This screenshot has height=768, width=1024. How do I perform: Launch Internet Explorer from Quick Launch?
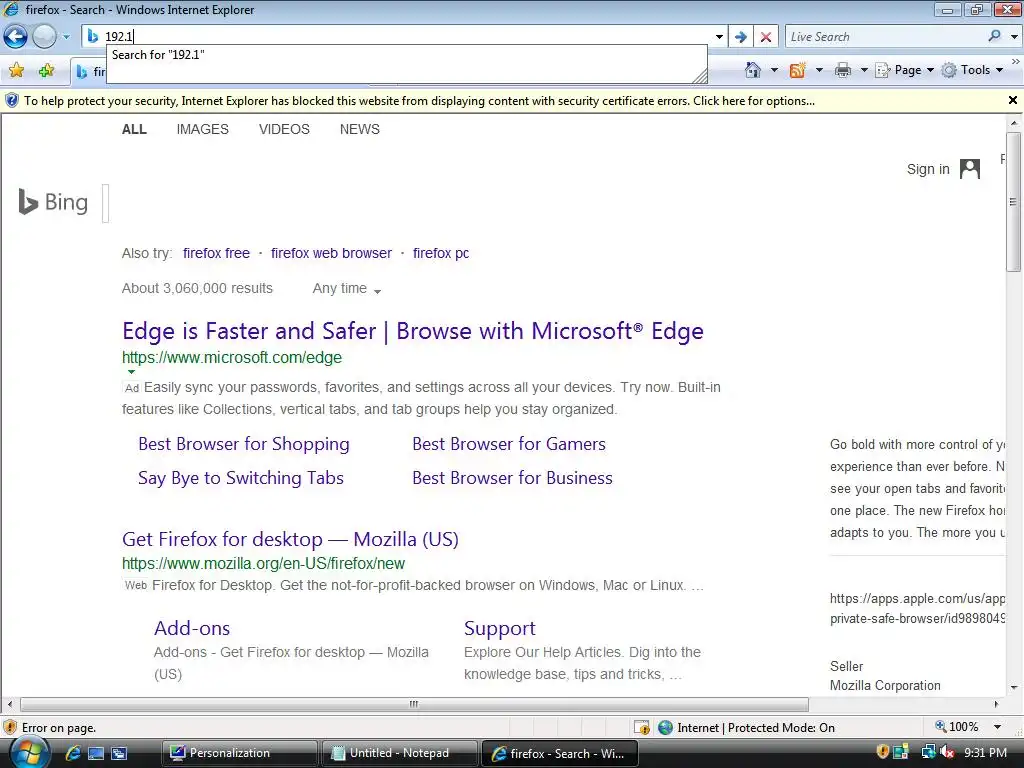click(72, 753)
